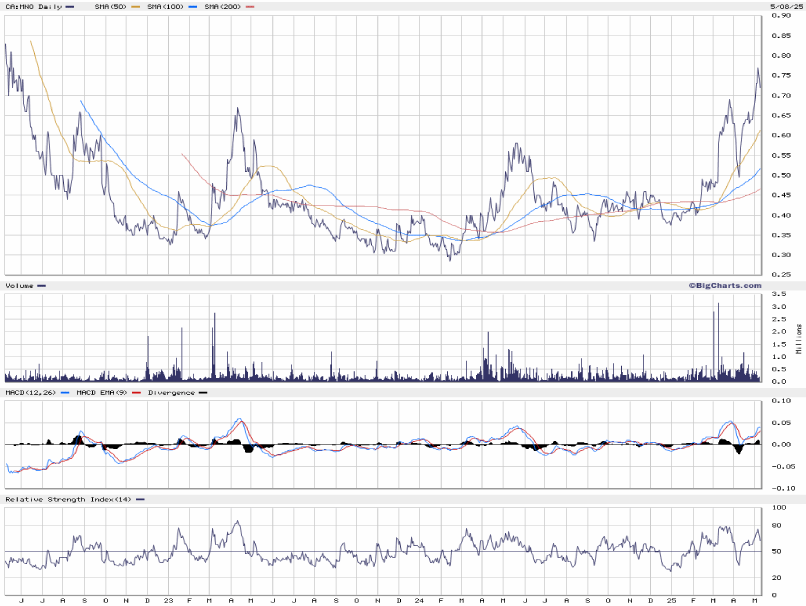Screen dimensions: 806x606
Task: Select the SMA(100) legend label
Action: tap(167, 6)
